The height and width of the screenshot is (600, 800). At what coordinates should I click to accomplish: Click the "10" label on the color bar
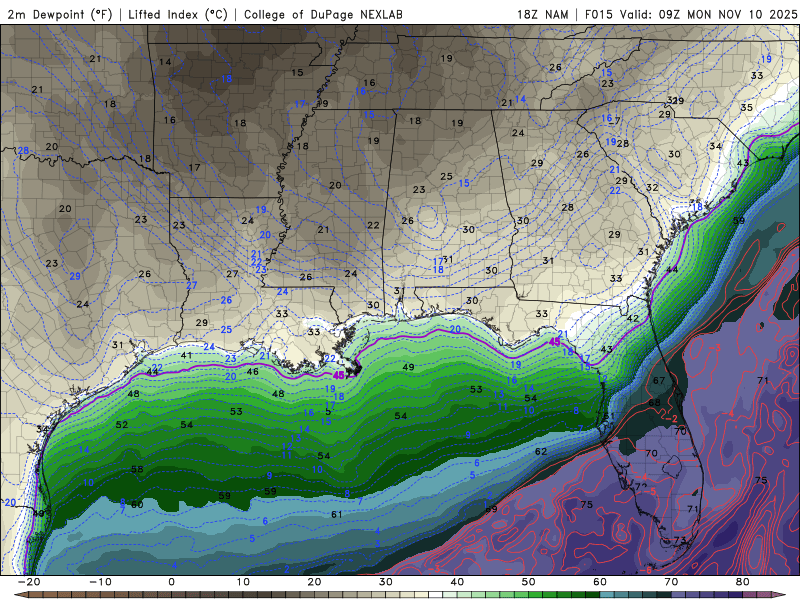point(243,582)
